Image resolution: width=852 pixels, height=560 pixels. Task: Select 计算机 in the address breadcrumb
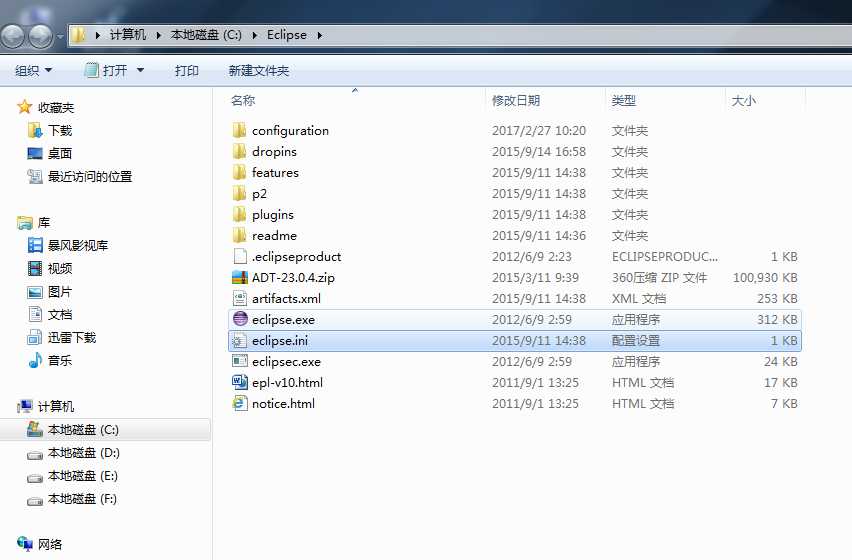pyautogui.click(x=128, y=35)
